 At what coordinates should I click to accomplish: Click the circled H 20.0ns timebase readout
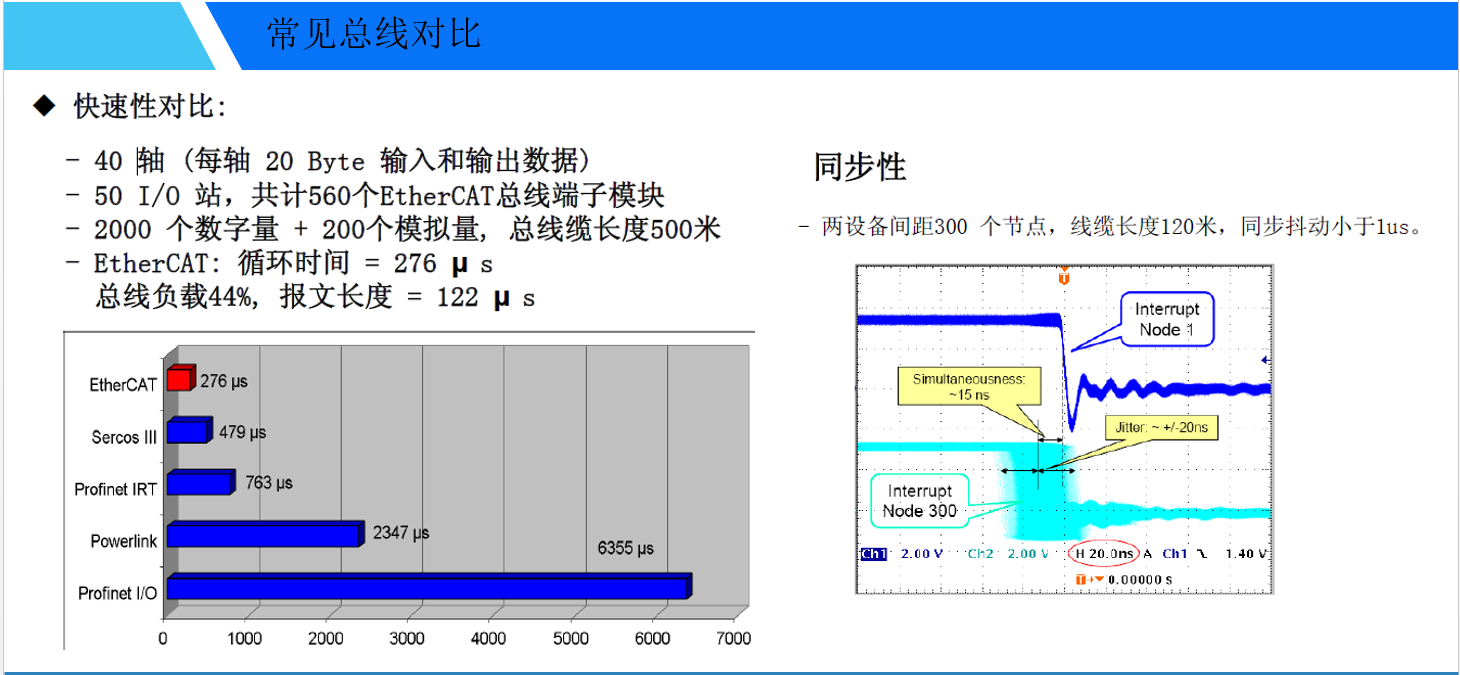pyautogui.click(x=1102, y=553)
